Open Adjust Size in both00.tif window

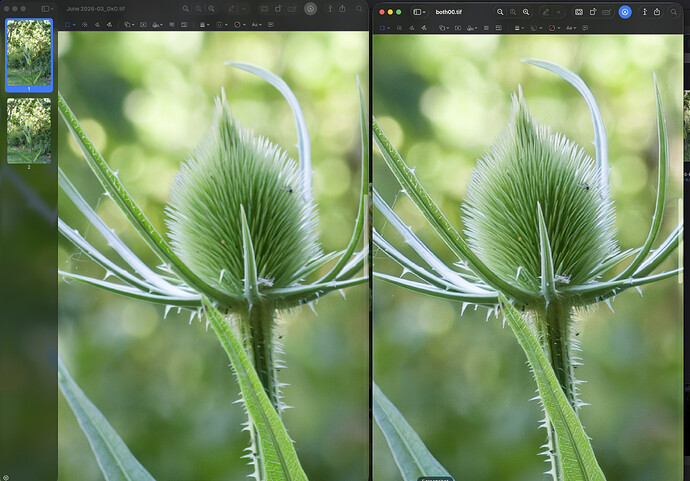point(499,28)
